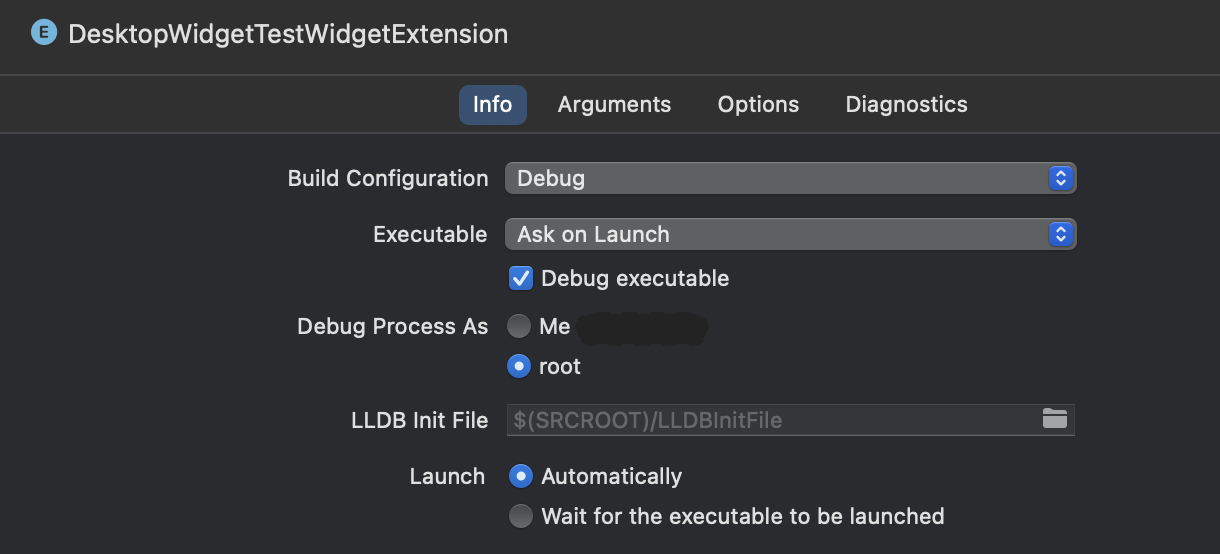Image resolution: width=1220 pixels, height=554 pixels.
Task: Choose root for Debug Process As
Action: pyautogui.click(x=519, y=366)
